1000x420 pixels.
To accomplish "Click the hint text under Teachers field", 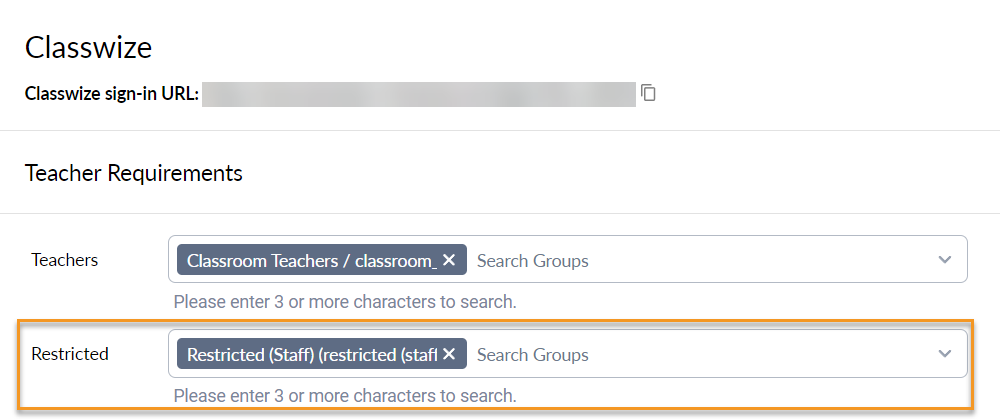I will [x=345, y=301].
